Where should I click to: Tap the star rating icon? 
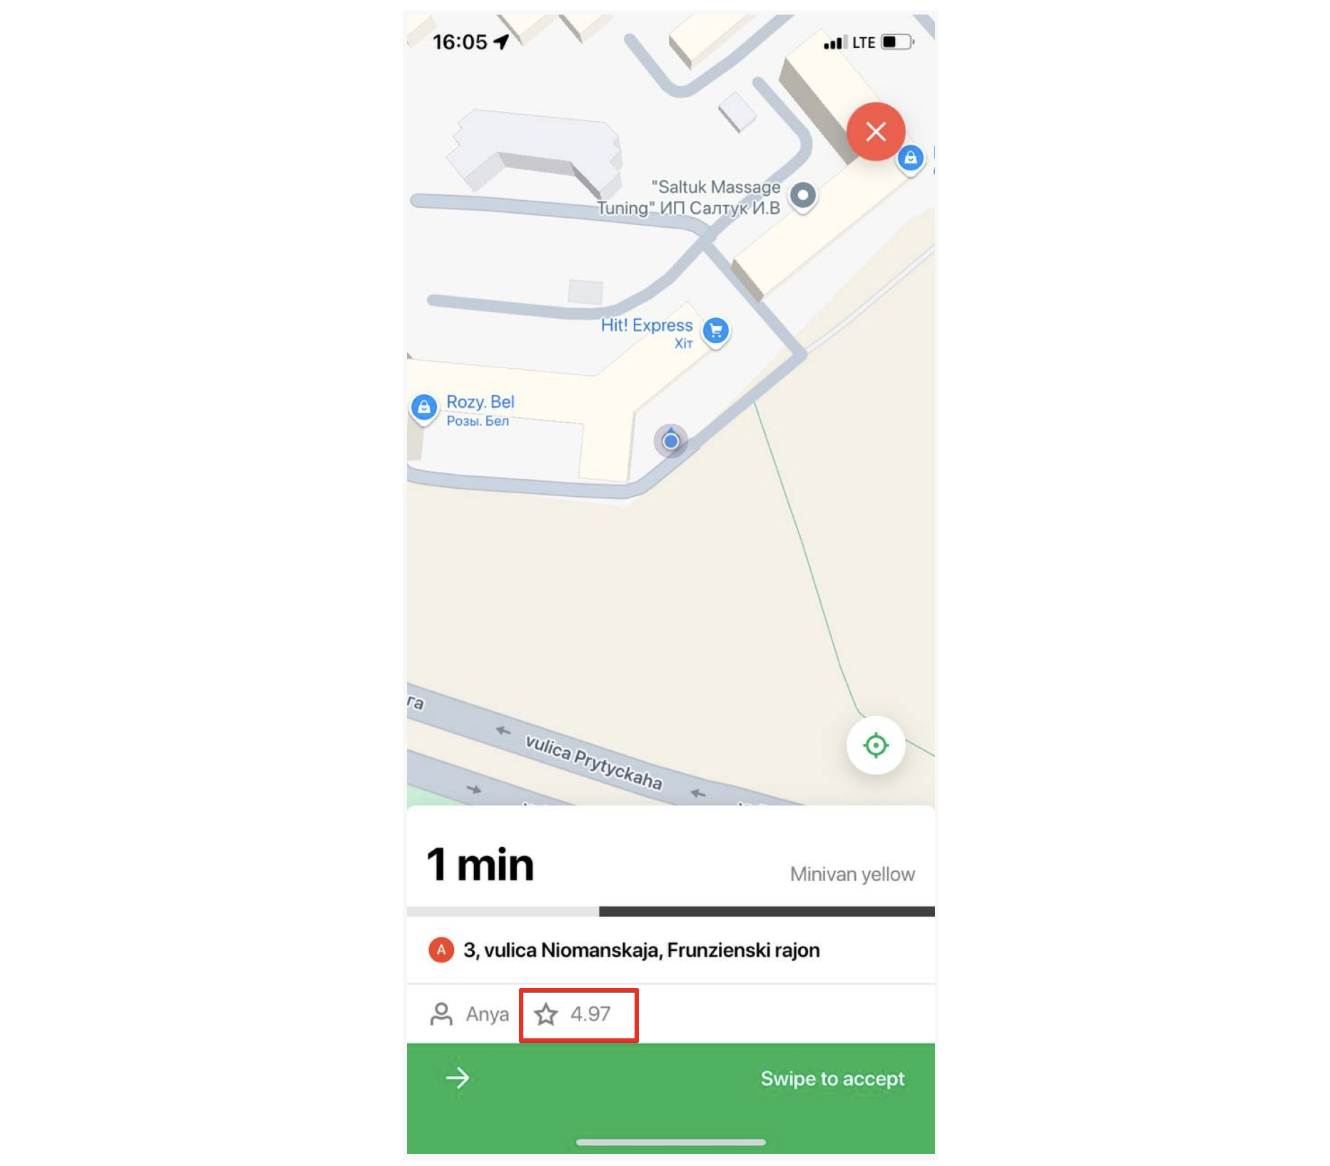coord(546,1014)
